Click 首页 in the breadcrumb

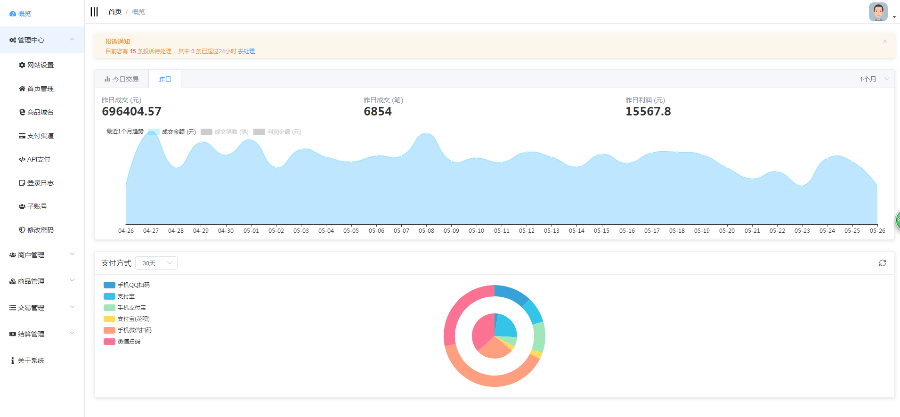(x=115, y=11)
